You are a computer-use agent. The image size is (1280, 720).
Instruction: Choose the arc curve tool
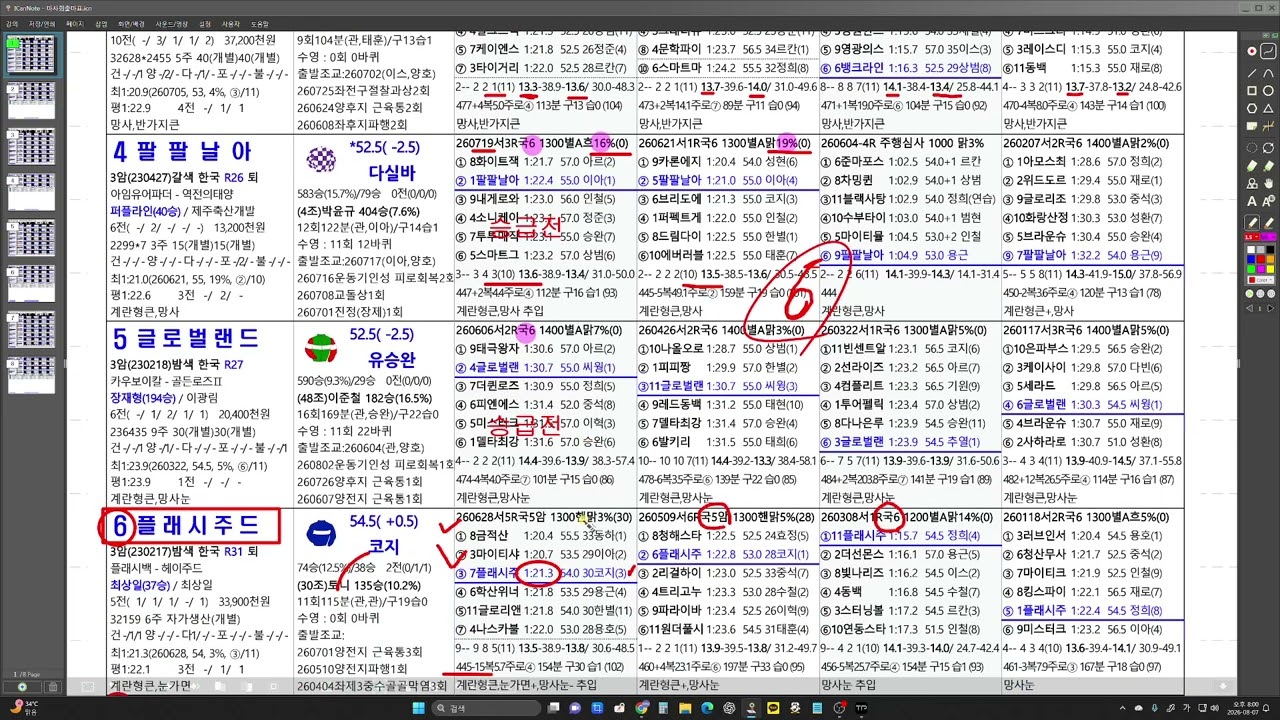coord(1268,72)
